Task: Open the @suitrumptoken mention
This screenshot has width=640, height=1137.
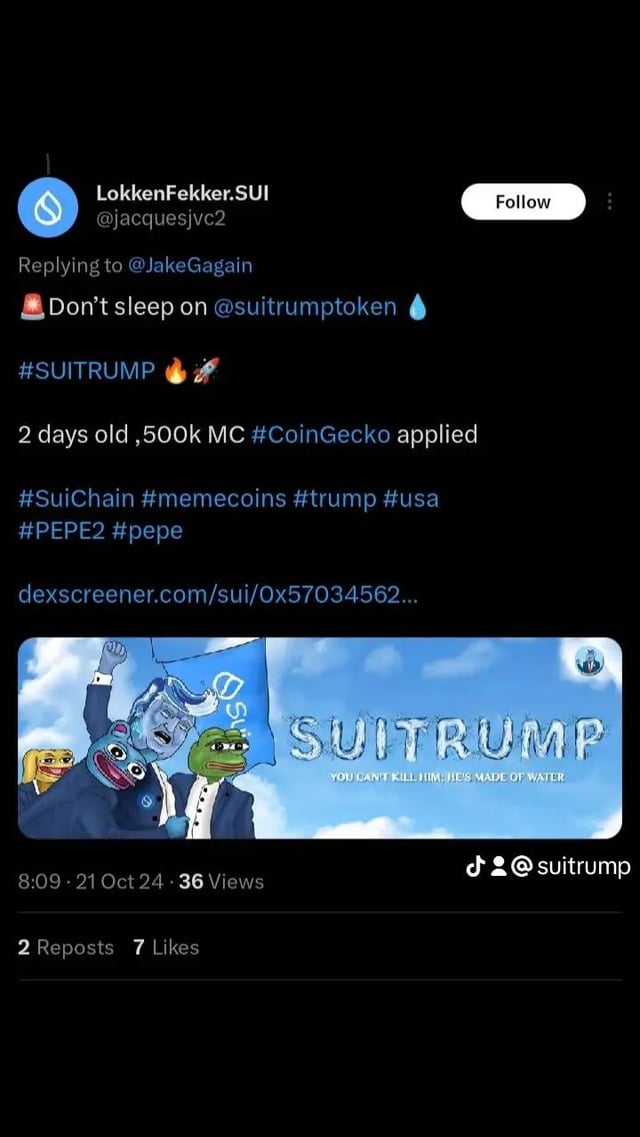Action: pos(305,307)
